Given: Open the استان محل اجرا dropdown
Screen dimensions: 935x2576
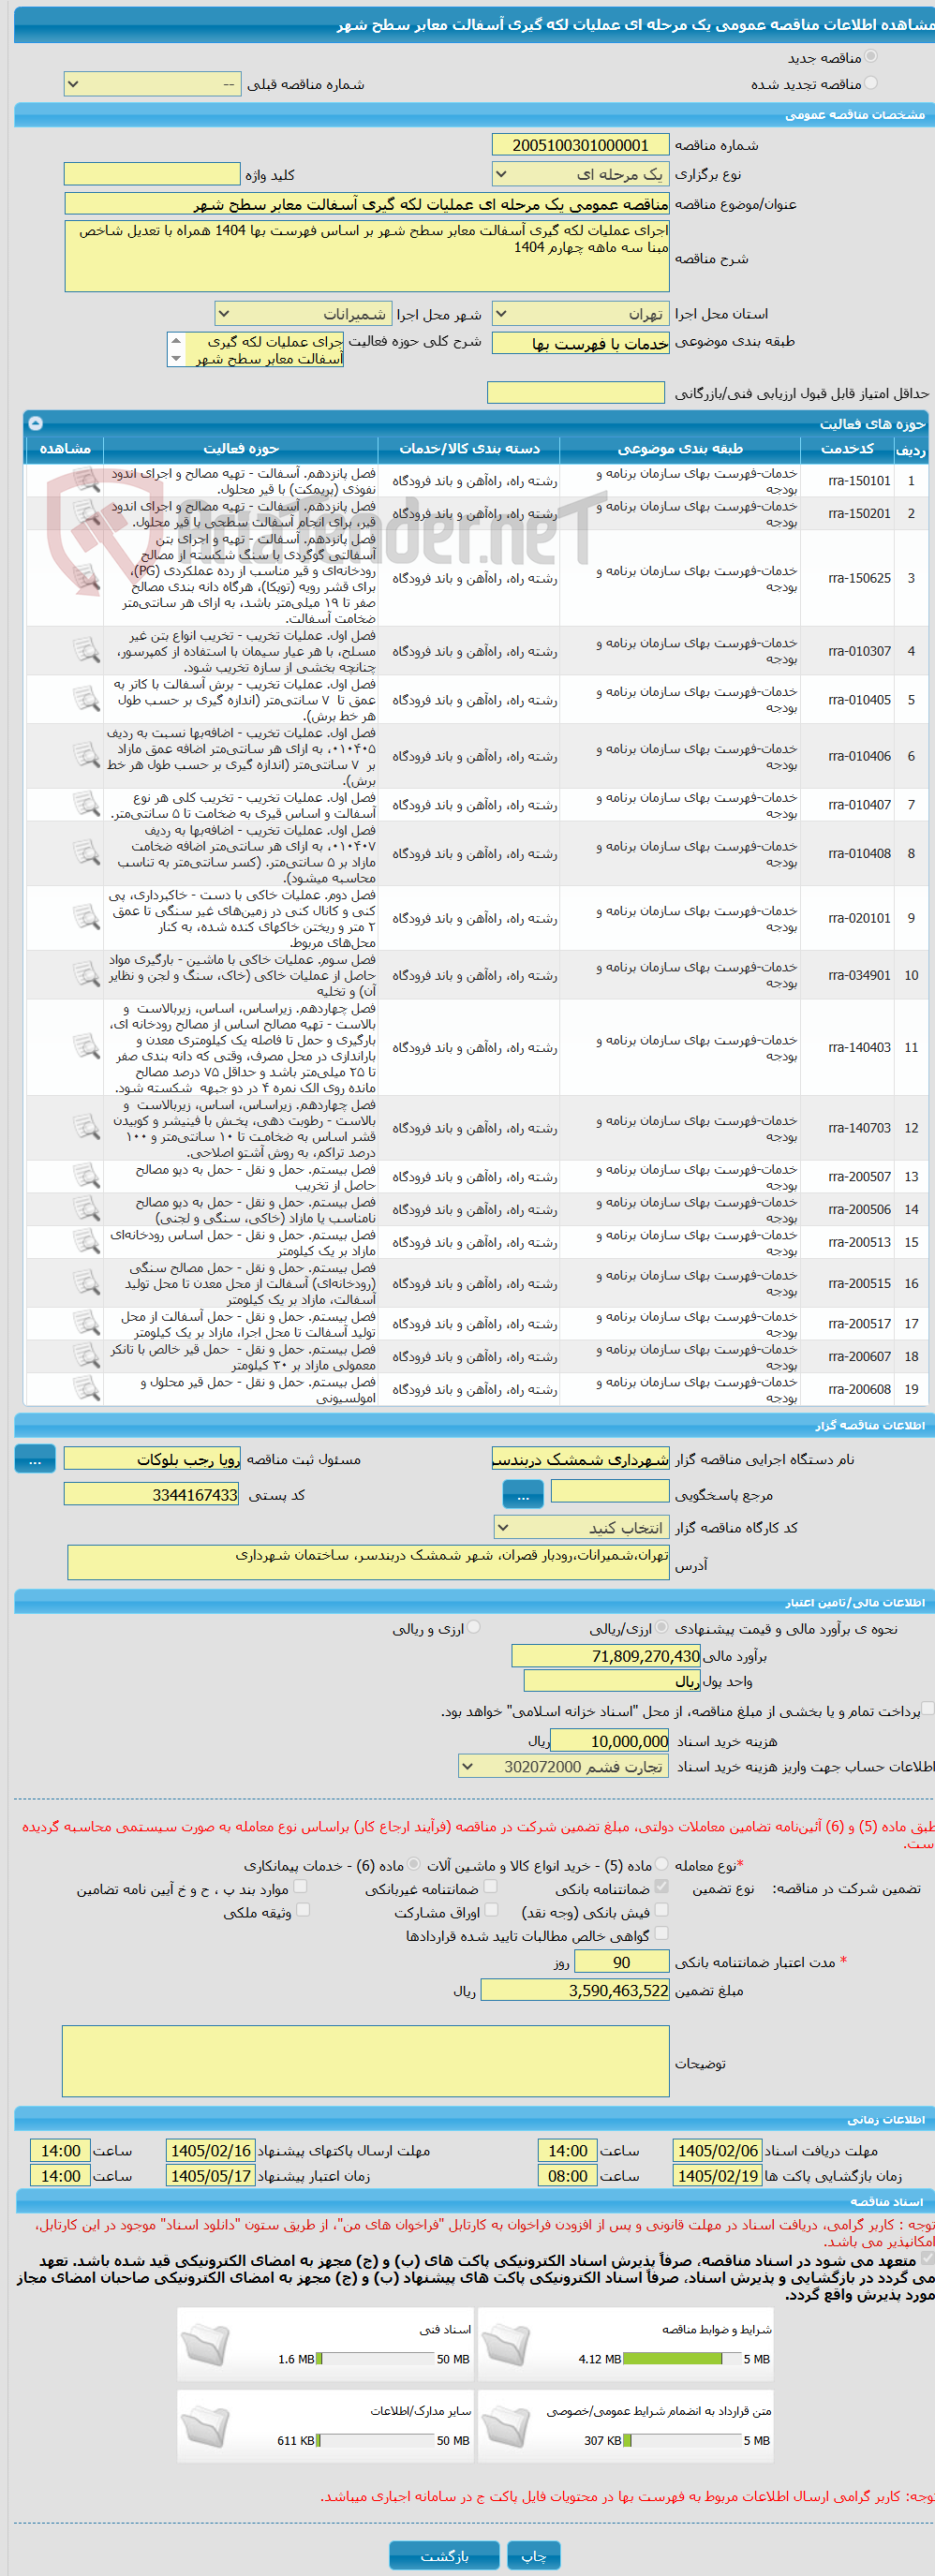Looking at the screenshot, I should tap(581, 314).
